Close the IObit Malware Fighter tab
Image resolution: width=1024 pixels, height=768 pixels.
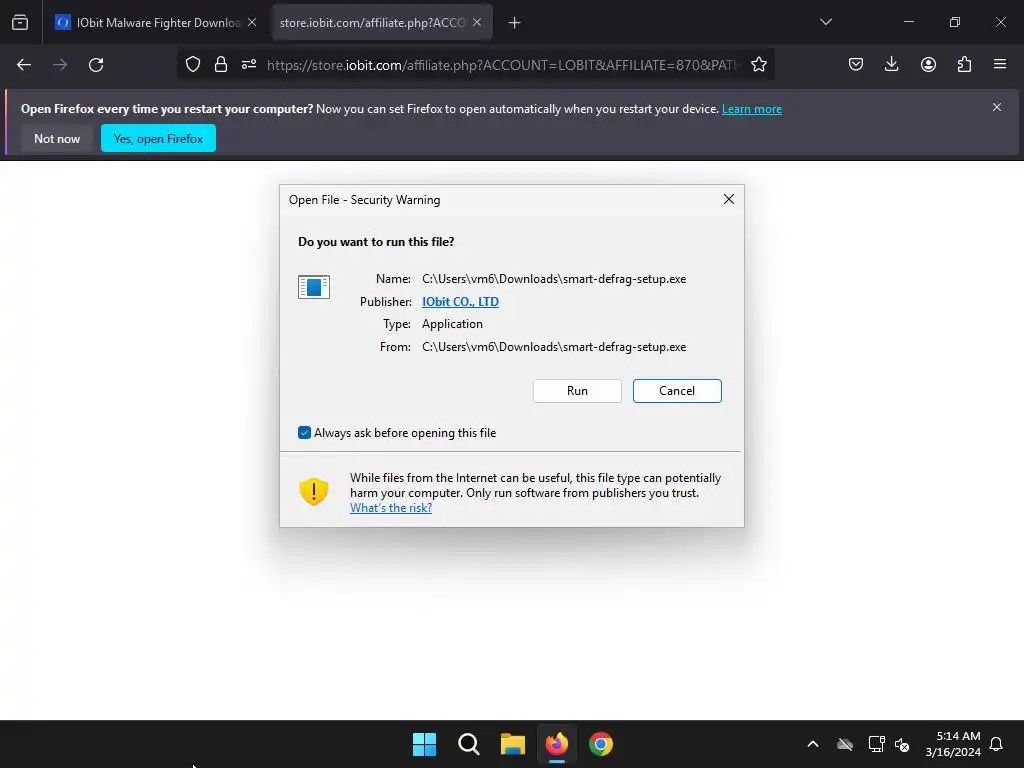coord(252,22)
